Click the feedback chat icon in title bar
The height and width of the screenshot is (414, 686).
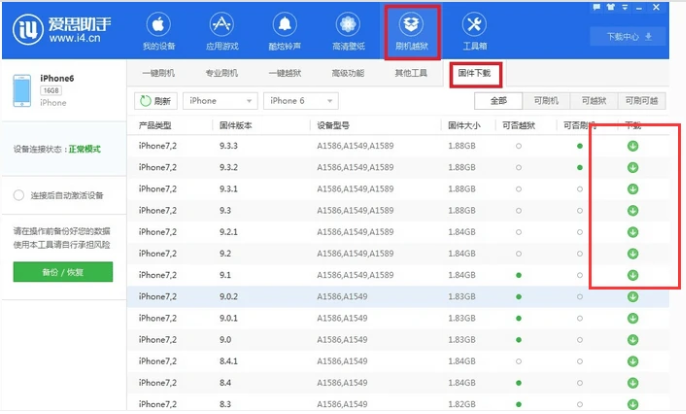(x=596, y=7)
